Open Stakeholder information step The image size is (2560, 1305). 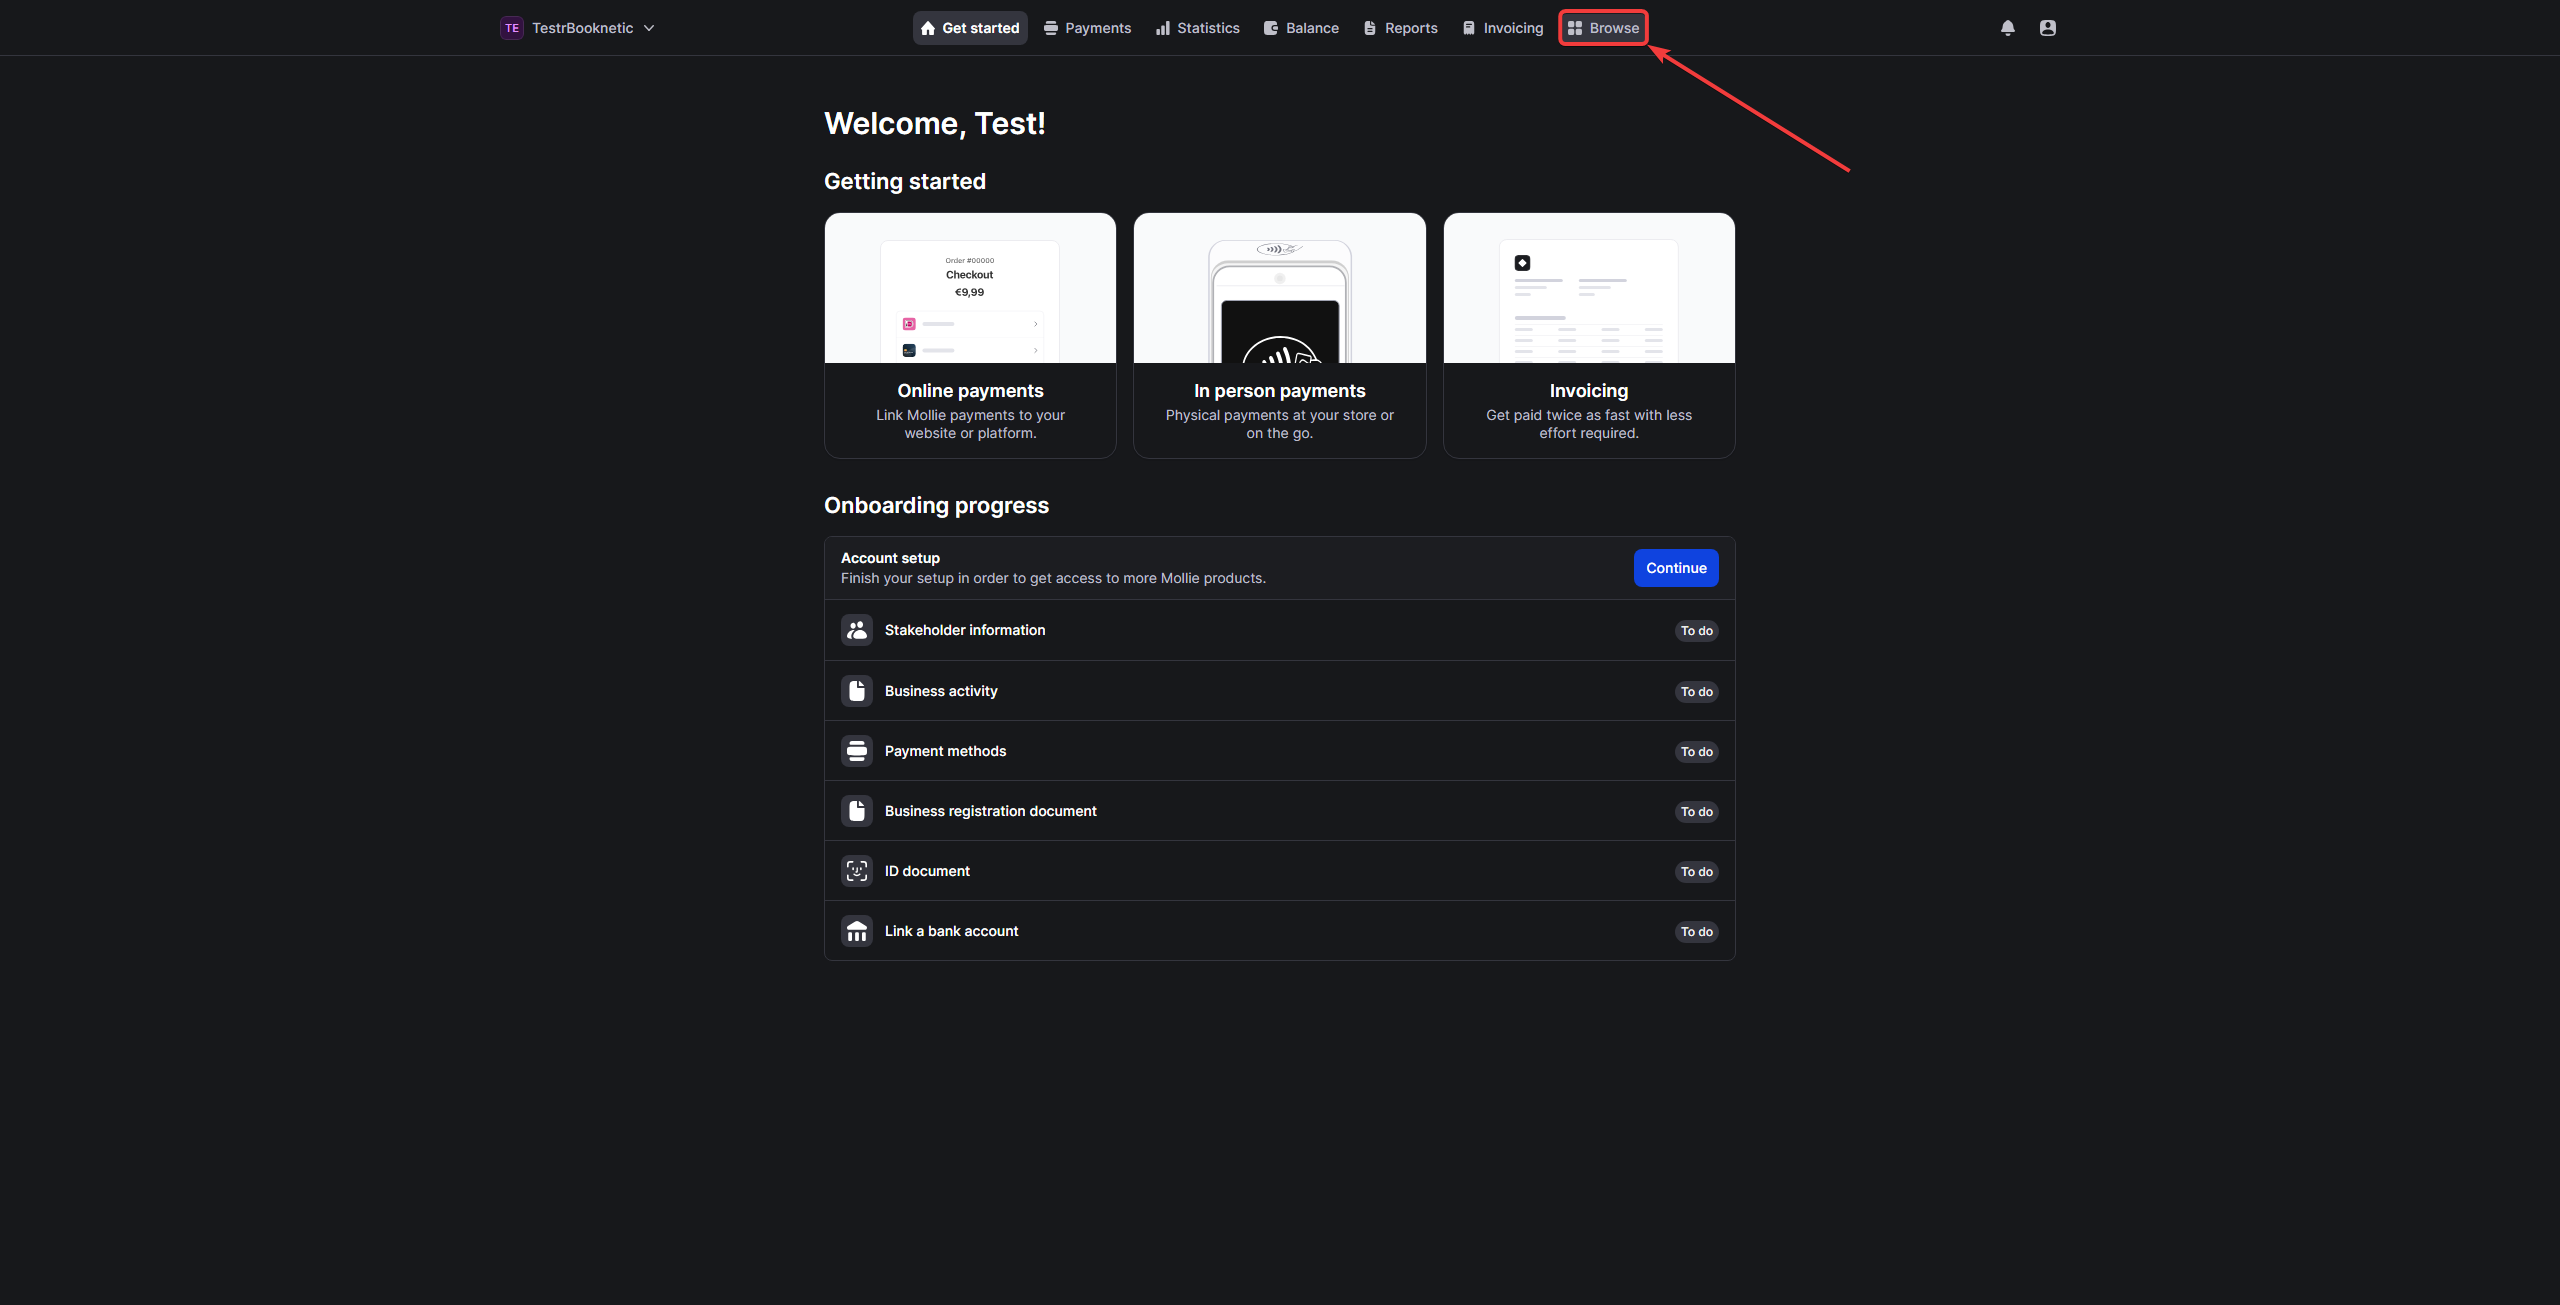click(x=1279, y=630)
